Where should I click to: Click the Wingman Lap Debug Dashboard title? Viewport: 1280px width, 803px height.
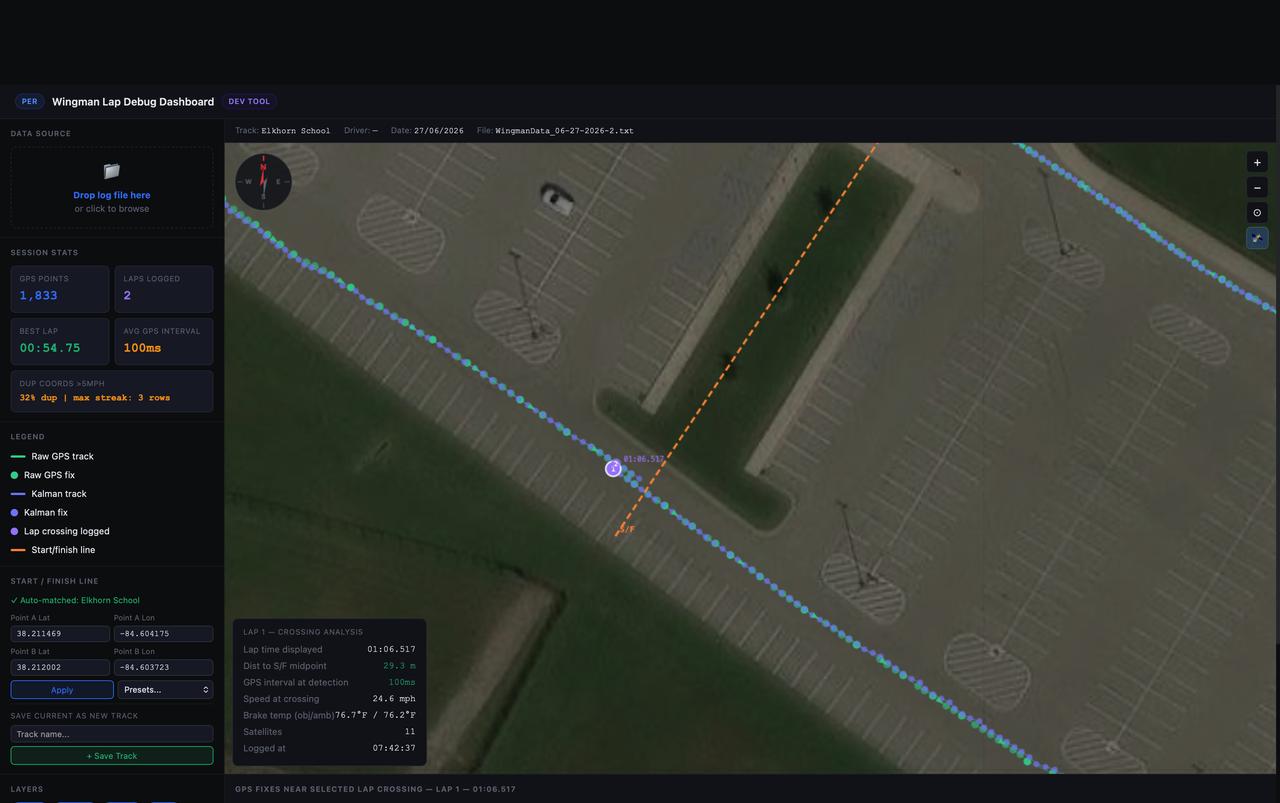click(x=133, y=102)
